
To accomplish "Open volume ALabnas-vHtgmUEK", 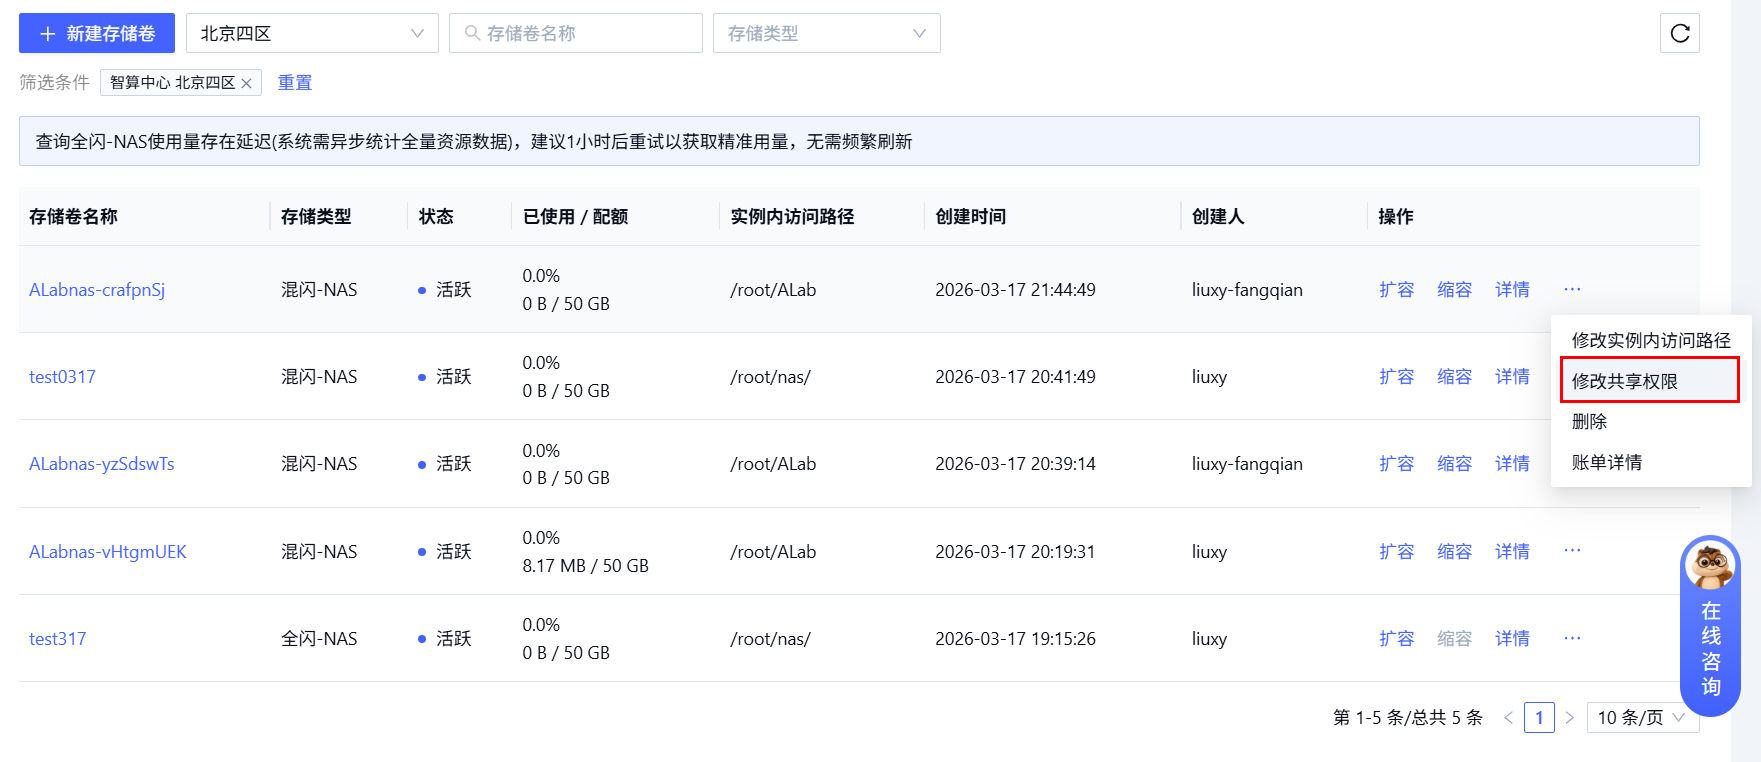I will [x=108, y=552].
